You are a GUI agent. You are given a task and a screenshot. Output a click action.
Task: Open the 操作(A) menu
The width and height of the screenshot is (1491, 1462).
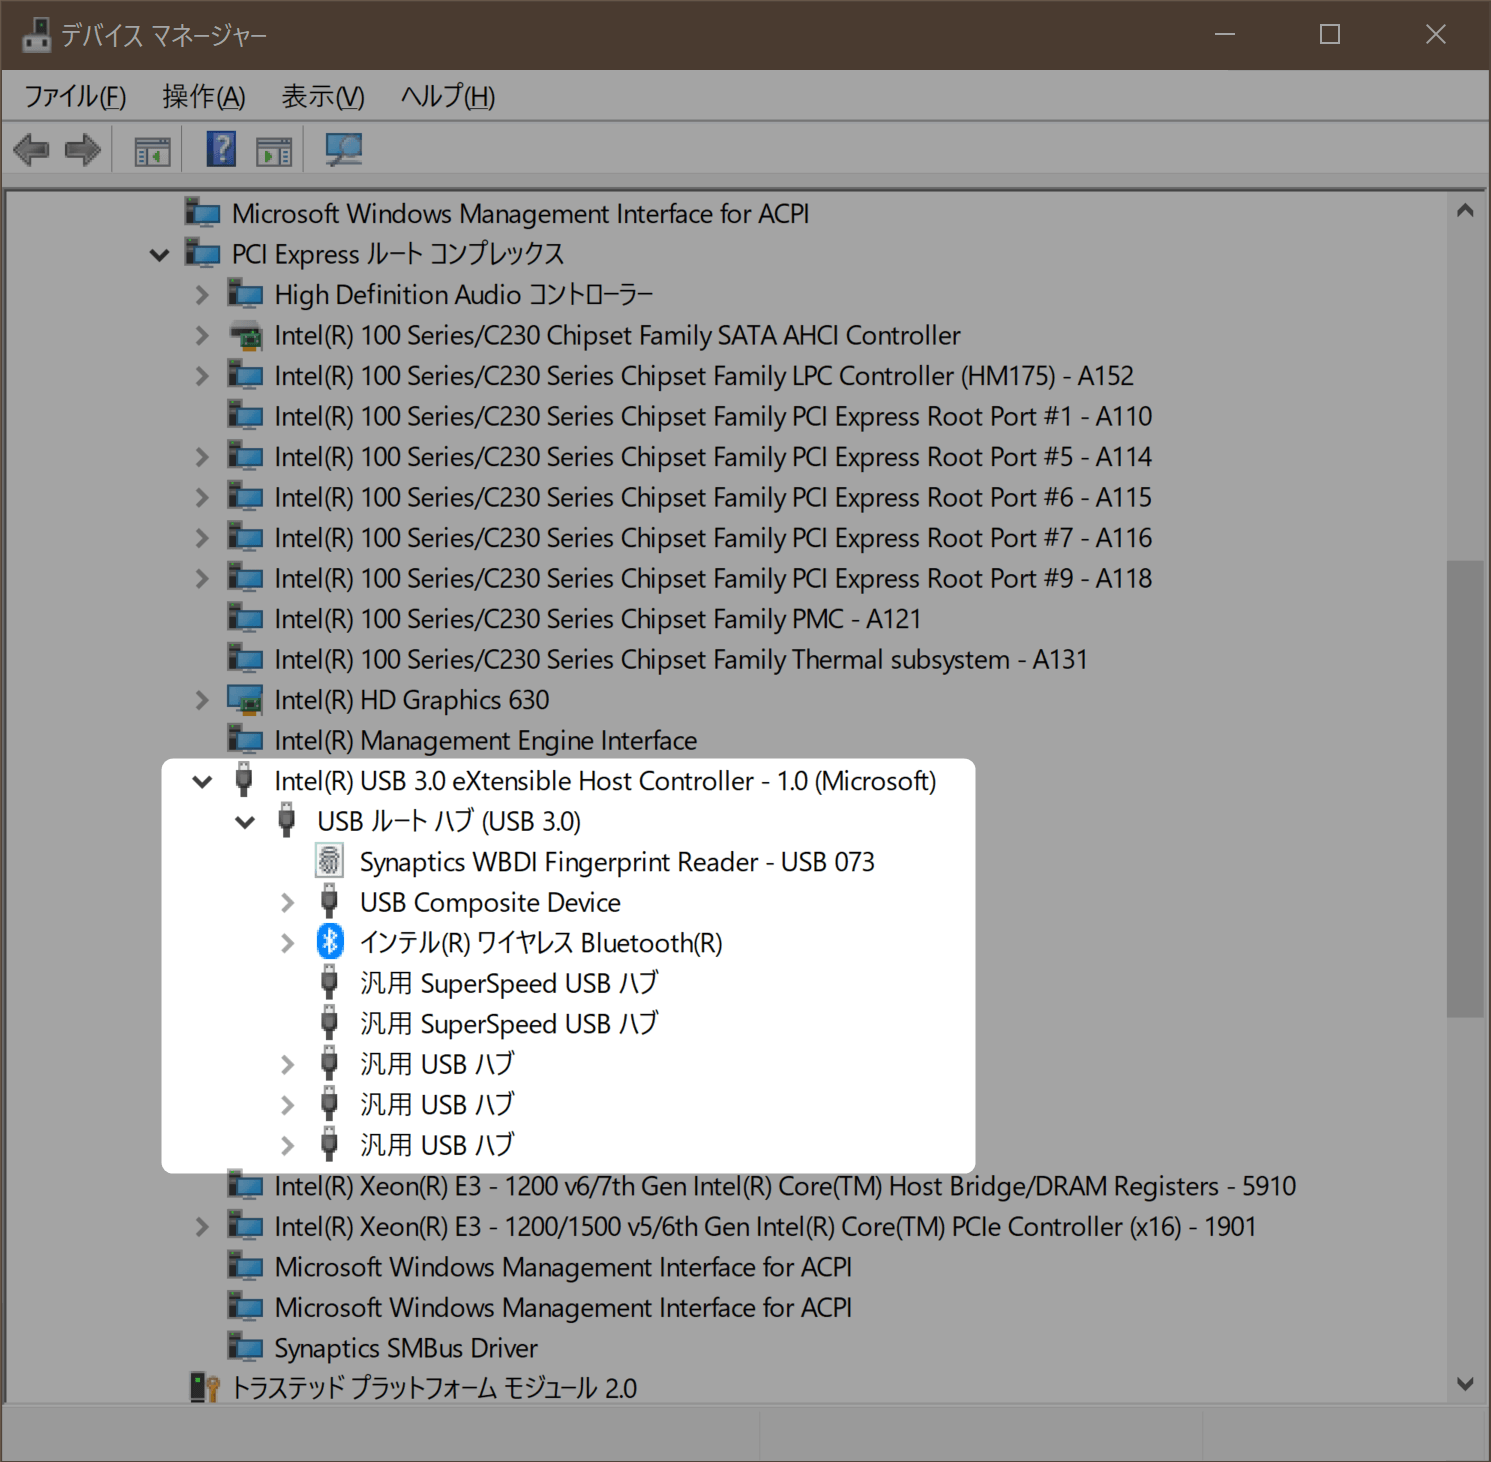204,96
